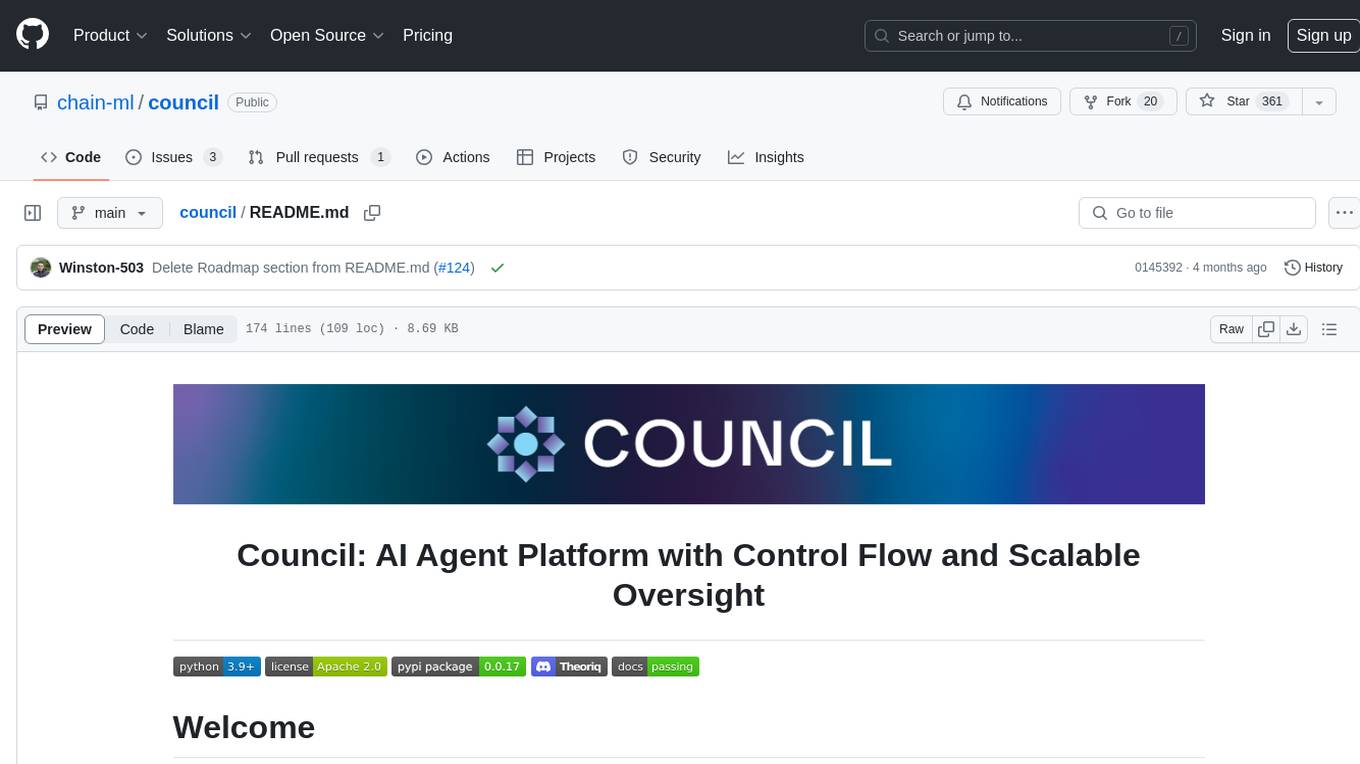Navigate to council root in breadcrumb

(x=207, y=212)
